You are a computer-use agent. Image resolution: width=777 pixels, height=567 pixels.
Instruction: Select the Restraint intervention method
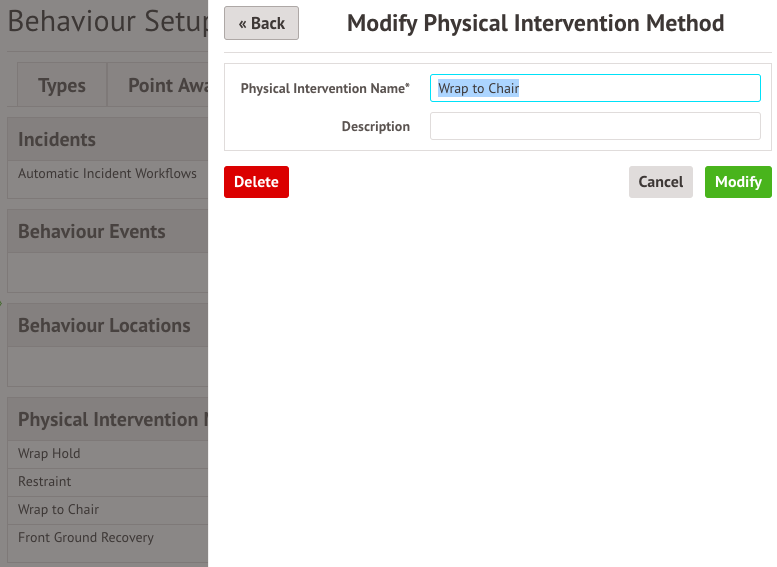tap(45, 481)
